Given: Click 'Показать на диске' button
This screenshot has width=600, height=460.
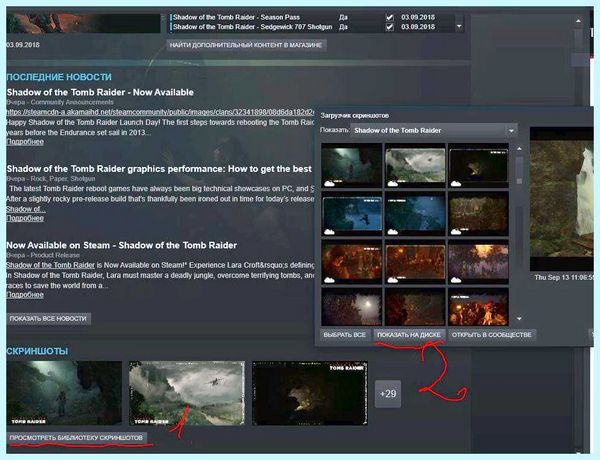Looking at the screenshot, I should [x=409, y=335].
